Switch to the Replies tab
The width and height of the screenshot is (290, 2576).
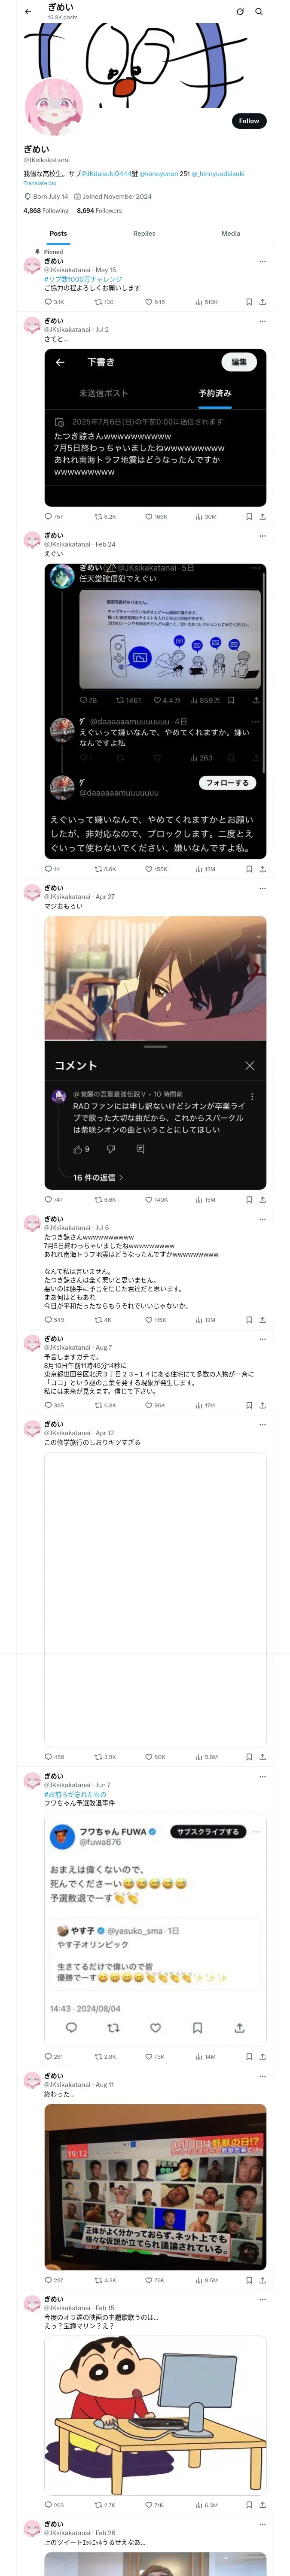pyautogui.click(x=144, y=233)
